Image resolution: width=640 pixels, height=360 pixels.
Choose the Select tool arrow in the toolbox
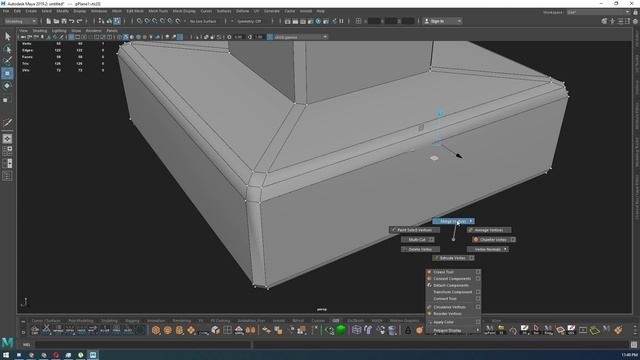click(7, 36)
